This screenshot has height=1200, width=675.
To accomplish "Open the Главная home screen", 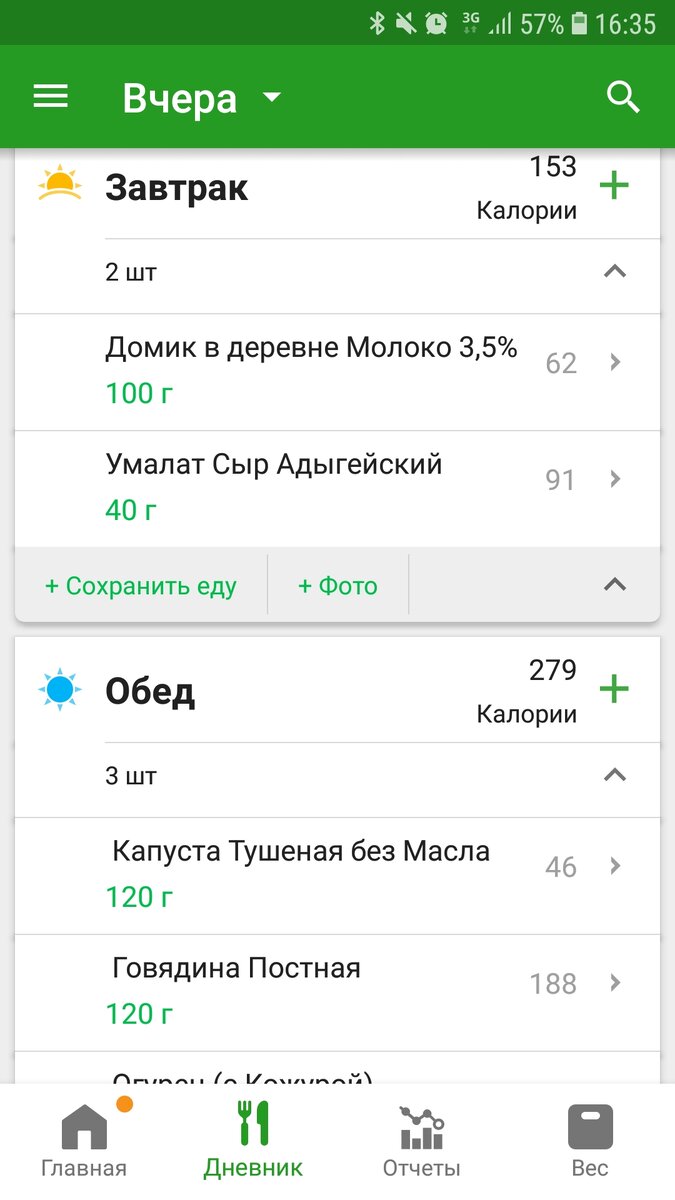I will [x=82, y=1137].
